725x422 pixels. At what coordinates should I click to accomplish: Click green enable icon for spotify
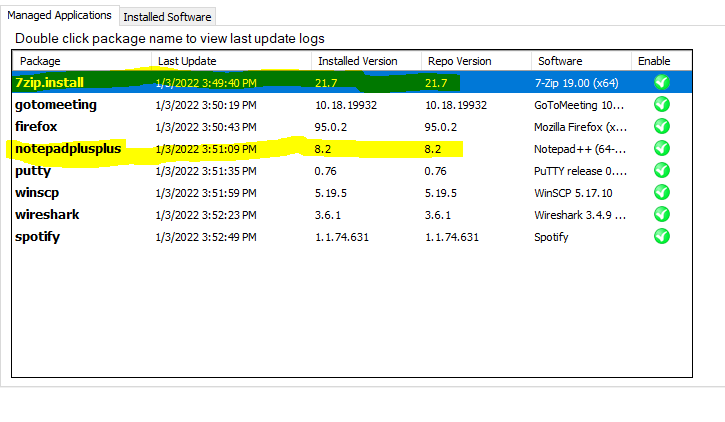pos(661,236)
